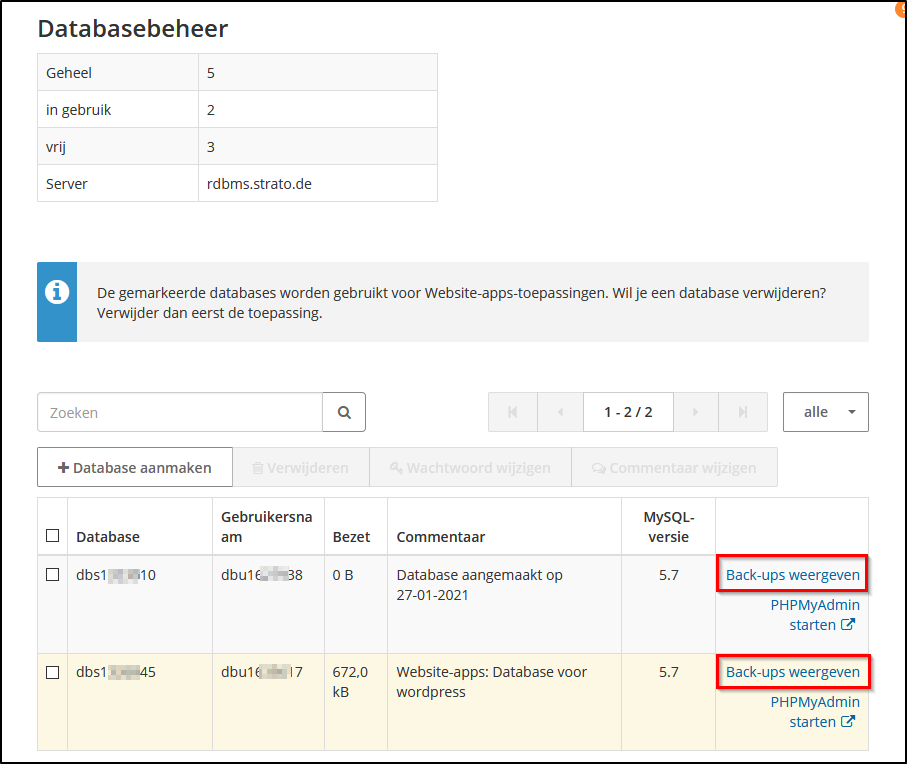This screenshot has height=764, width=907.
Task: Click external link icon in wordpress database row
Action: pyautogui.click(x=848, y=722)
